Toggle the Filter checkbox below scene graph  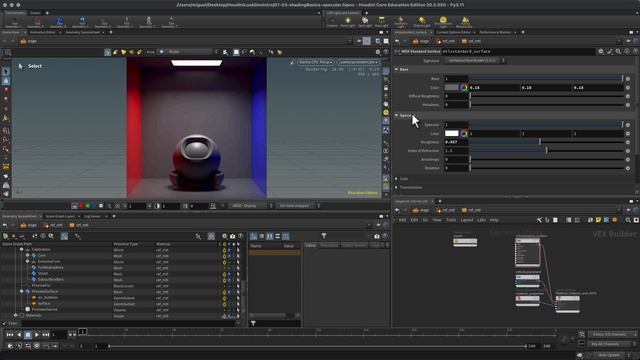4,323
